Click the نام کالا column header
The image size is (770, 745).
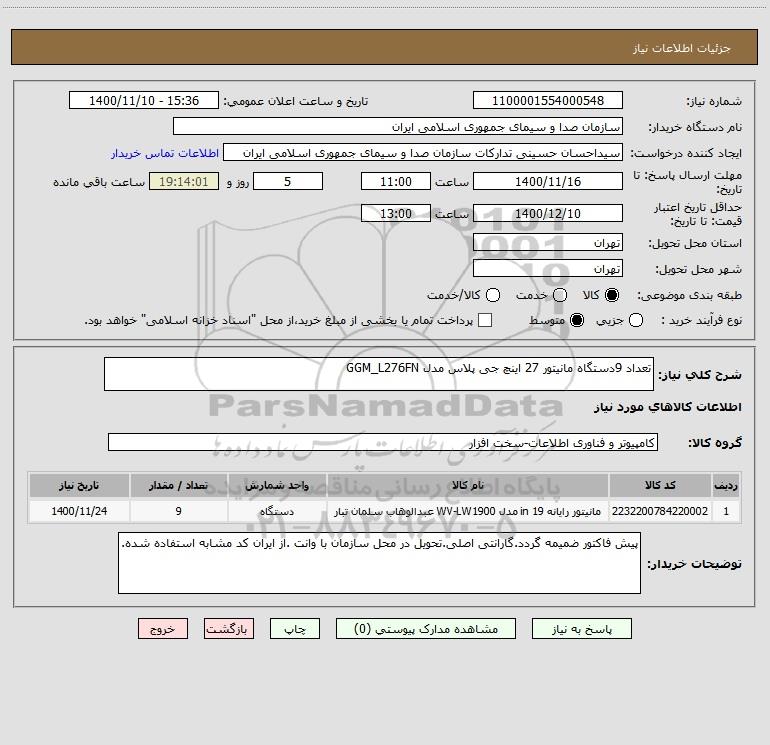coord(468,486)
